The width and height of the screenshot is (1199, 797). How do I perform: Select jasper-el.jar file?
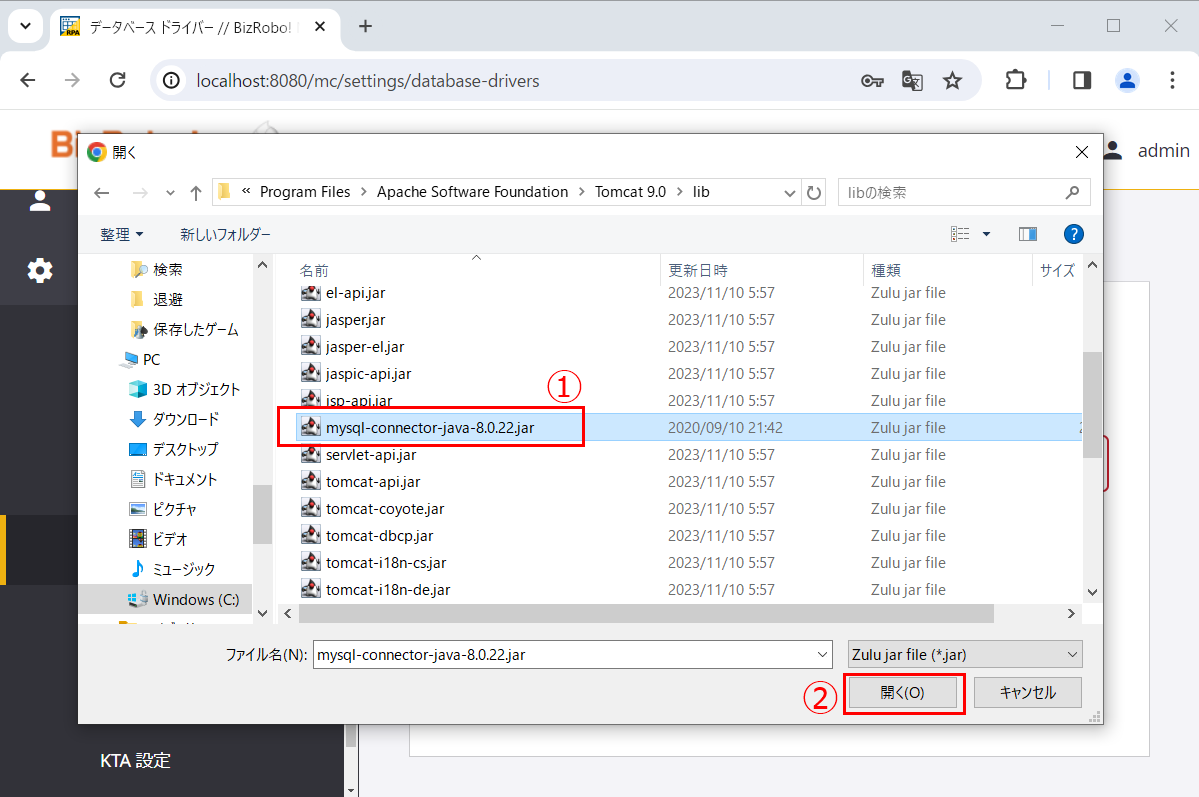coord(365,346)
